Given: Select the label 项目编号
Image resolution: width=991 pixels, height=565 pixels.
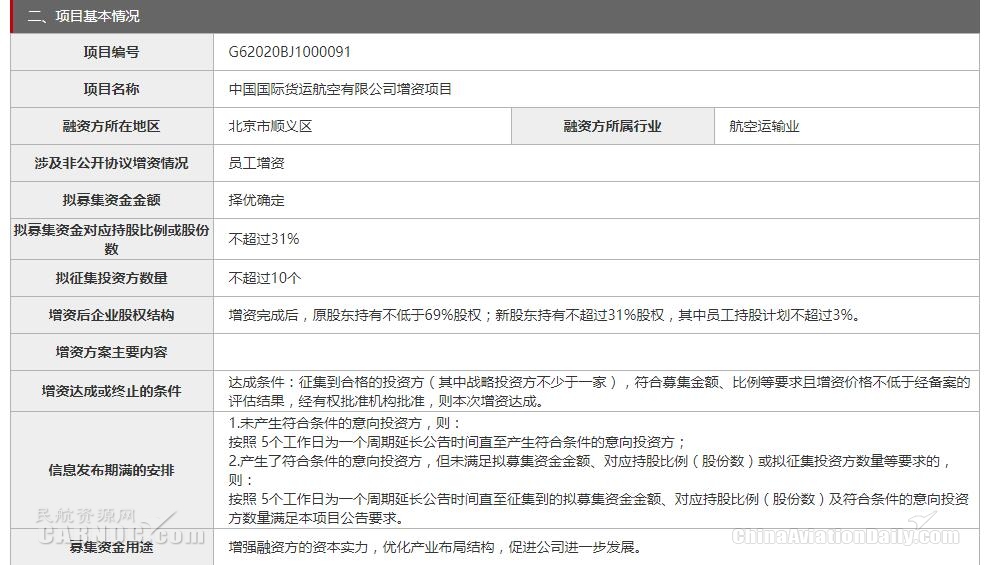Looking at the screenshot, I should click(111, 52).
